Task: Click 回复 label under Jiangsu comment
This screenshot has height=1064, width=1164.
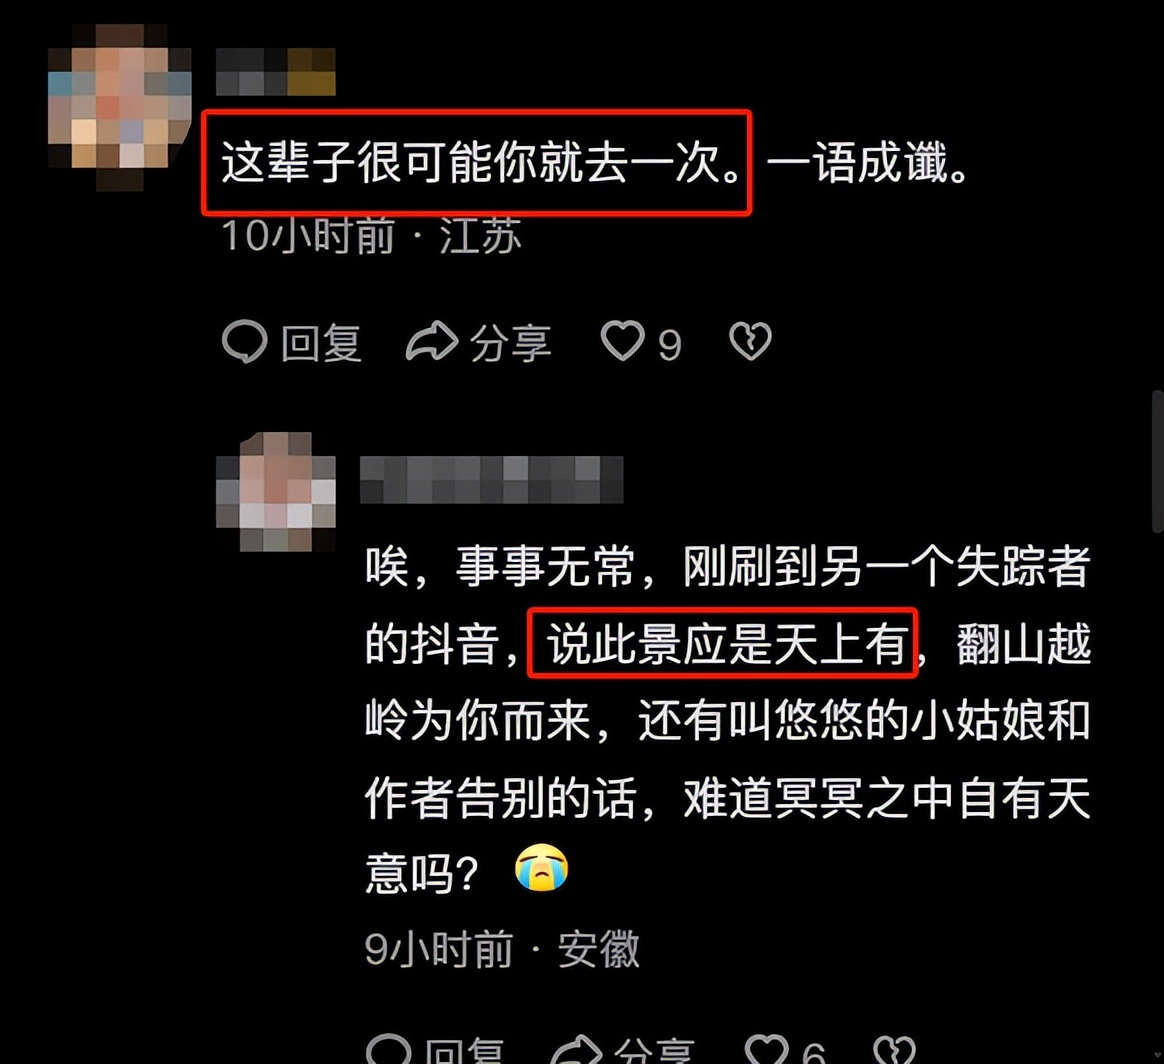Action: pos(321,343)
